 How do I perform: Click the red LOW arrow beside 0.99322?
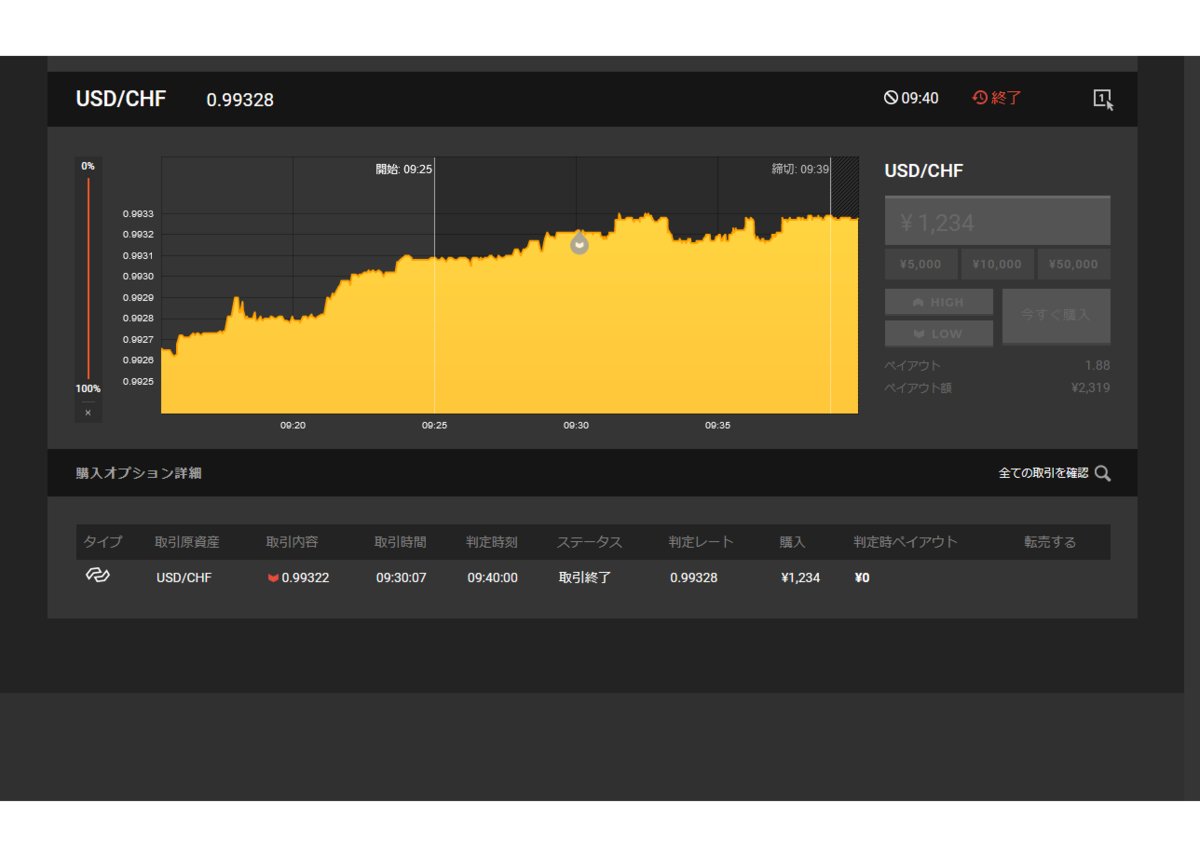(273, 578)
